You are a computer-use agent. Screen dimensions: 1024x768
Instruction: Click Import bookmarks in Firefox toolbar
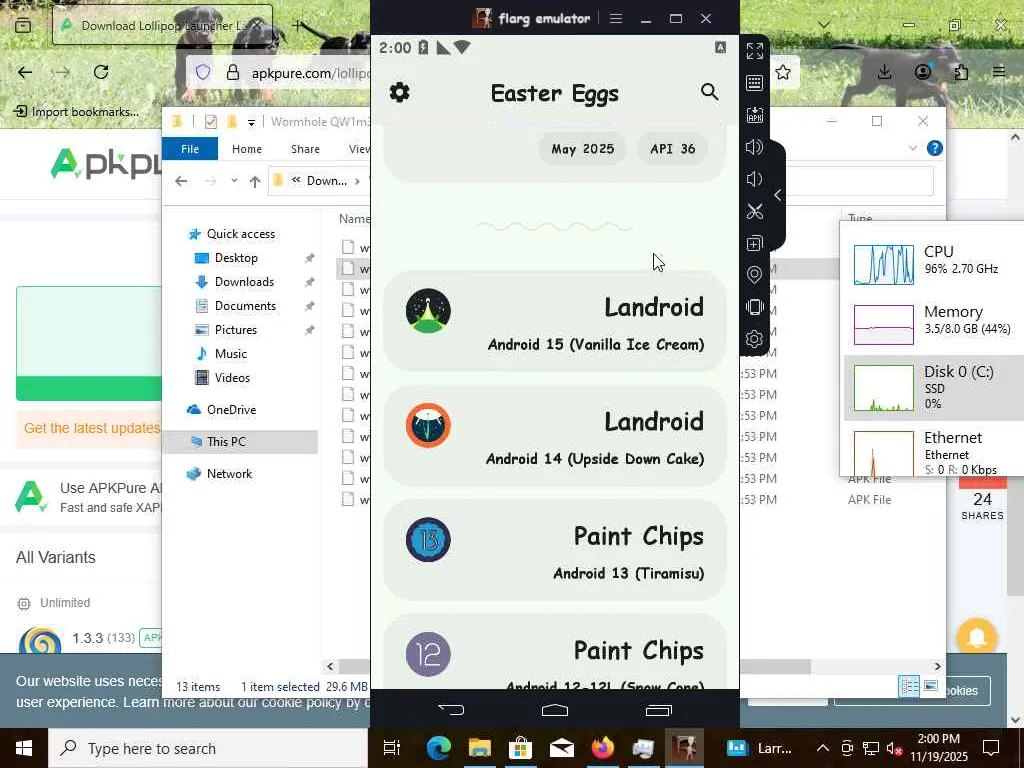click(76, 112)
